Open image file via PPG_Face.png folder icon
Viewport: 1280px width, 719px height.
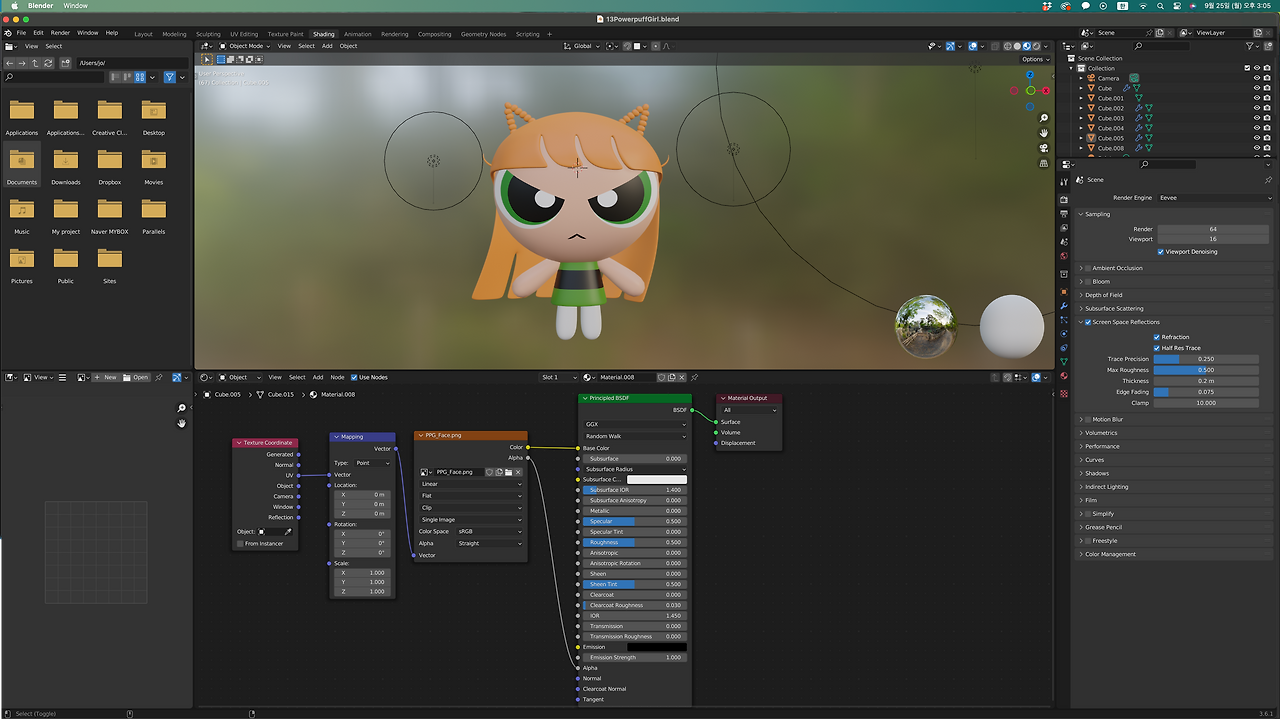pyautogui.click(x=508, y=472)
